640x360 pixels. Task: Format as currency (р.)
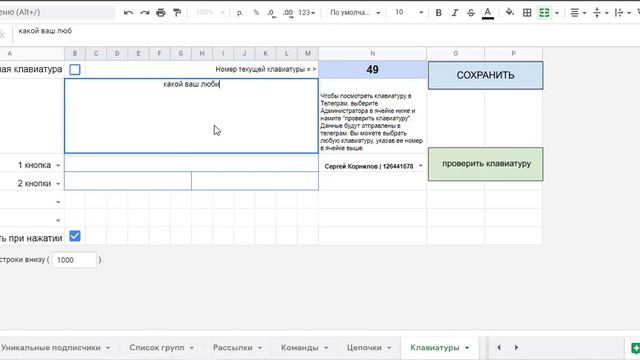[240, 13]
